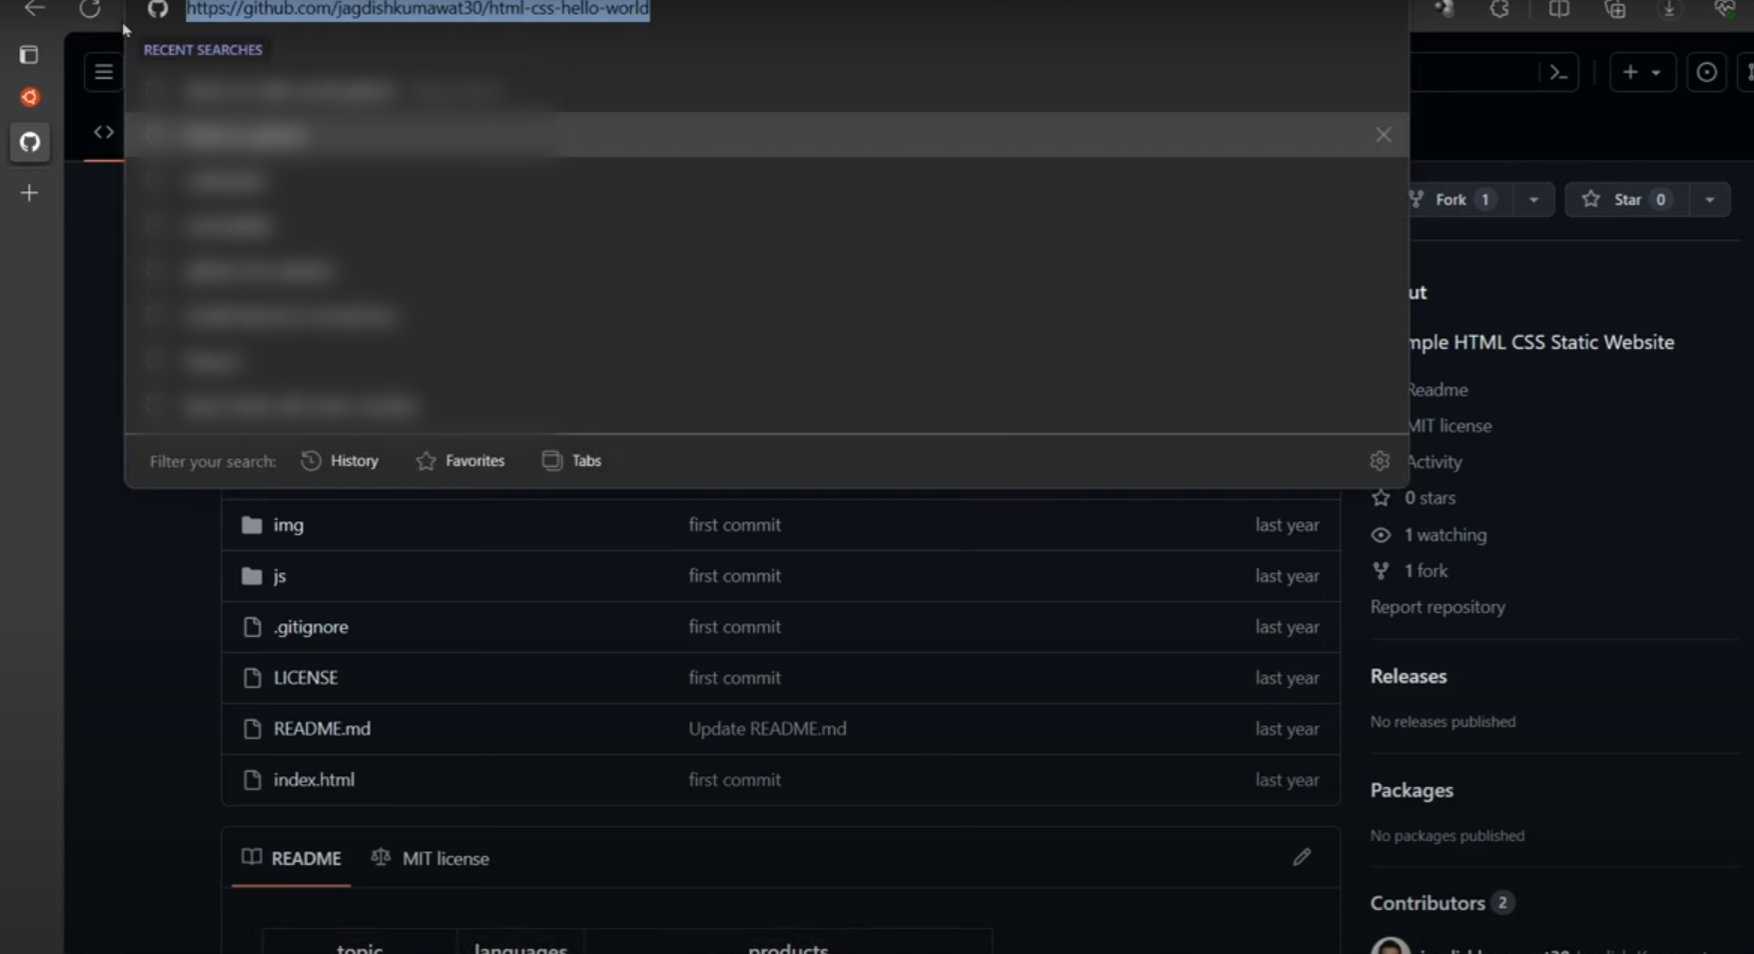The width and height of the screenshot is (1754, 954).
Task: Select the GitHub tab in the vertical sidebar
Action: 30,142
